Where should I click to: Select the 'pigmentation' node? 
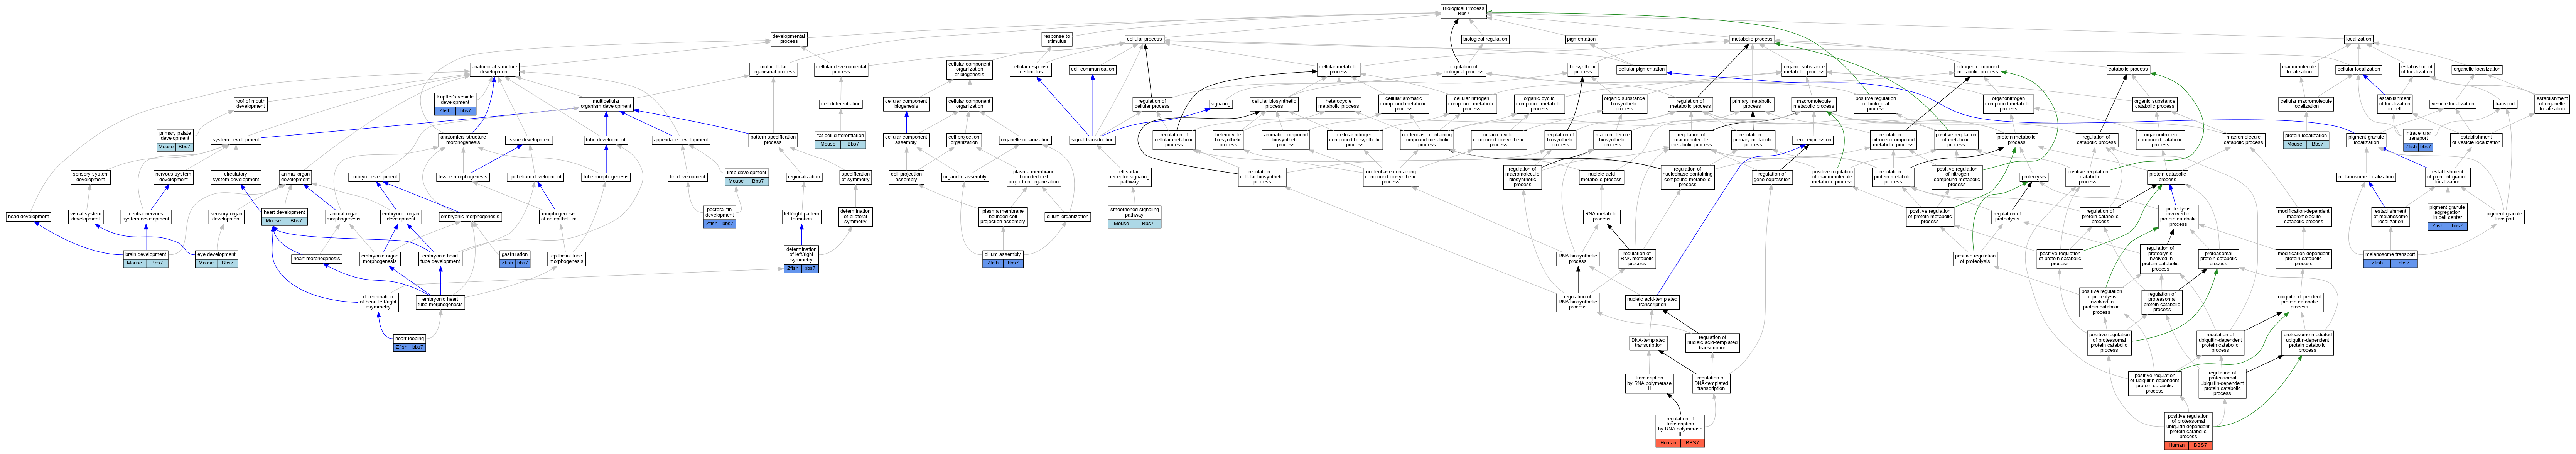1581,39
